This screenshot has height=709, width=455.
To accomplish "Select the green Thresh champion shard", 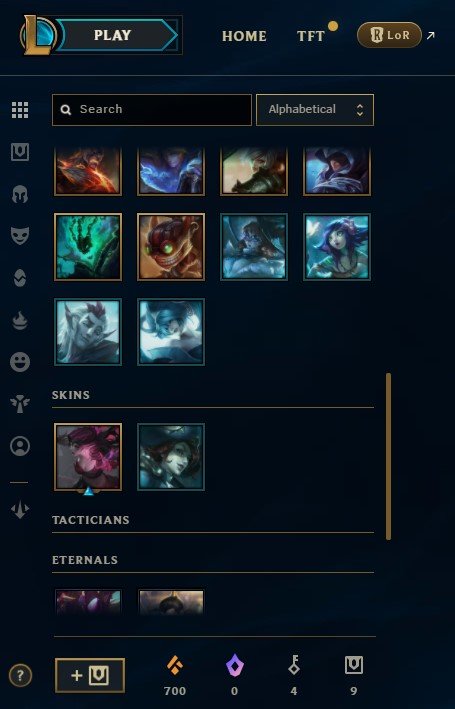I will (x=88, y=247).
